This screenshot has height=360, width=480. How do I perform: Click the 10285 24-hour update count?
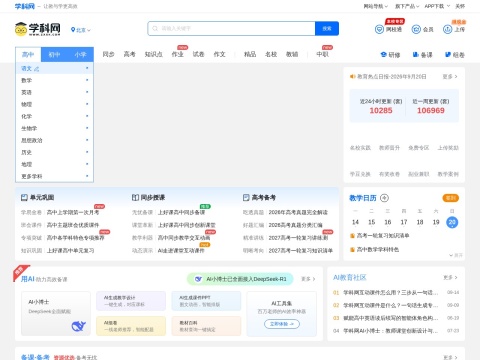tap(381, 111)
